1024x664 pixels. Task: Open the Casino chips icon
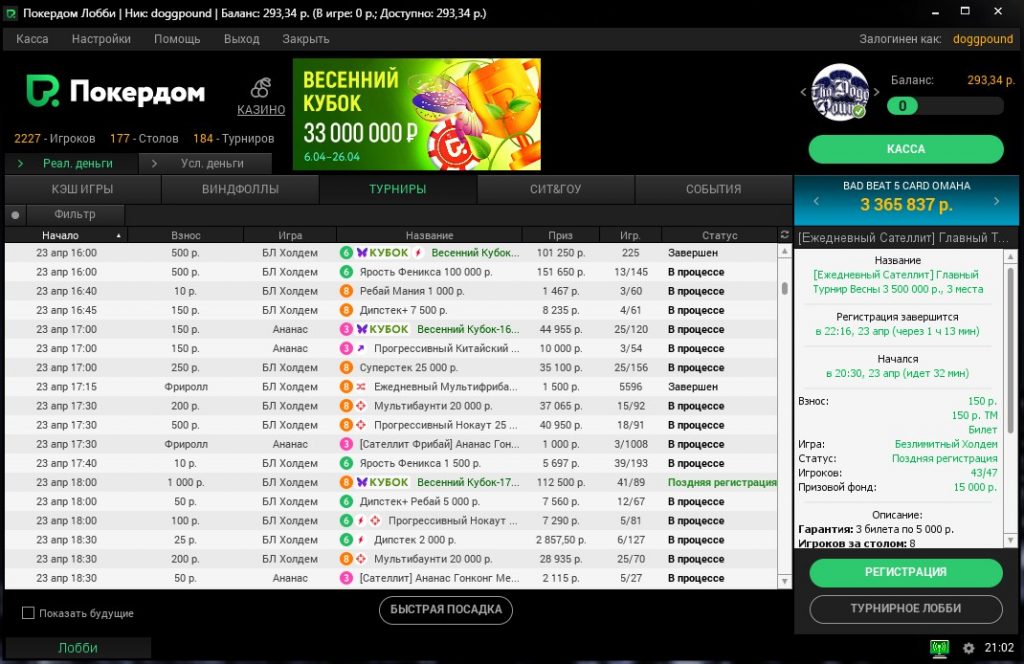261,88
